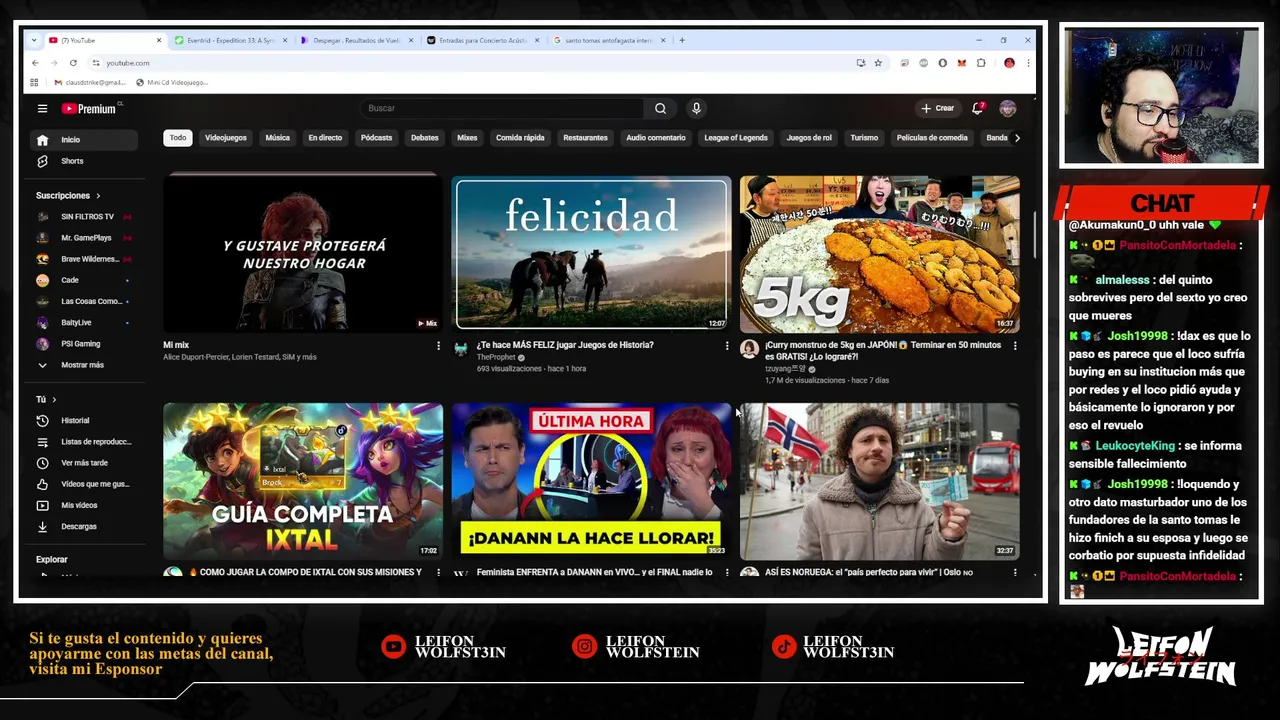Select the Videojuegos filter chip
The height and width of the screenshot is (720, 1280).
click(226, 138)
